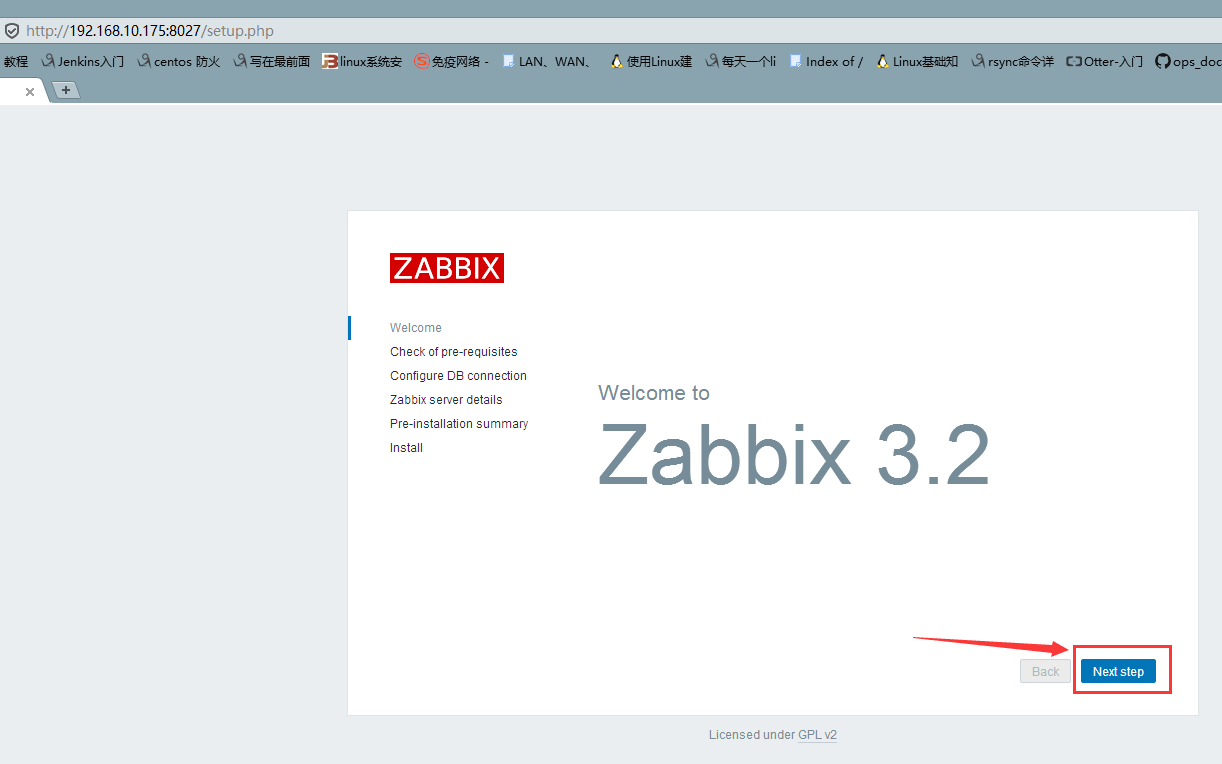The width and height of the screenshot is (1222, 764).
Task: Click the disabled Back button
Action: point(1045,671)
